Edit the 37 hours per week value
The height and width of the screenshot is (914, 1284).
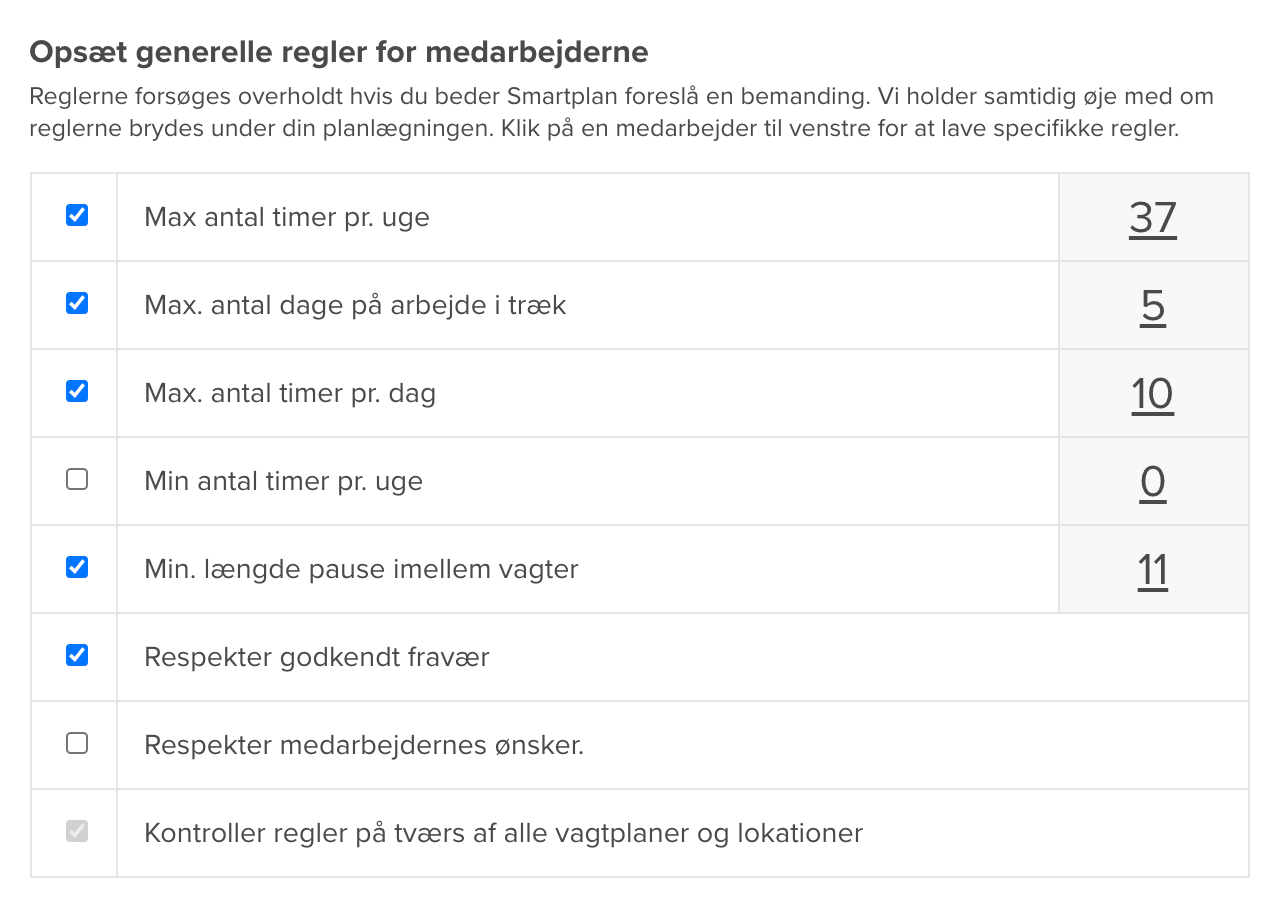1153,218
